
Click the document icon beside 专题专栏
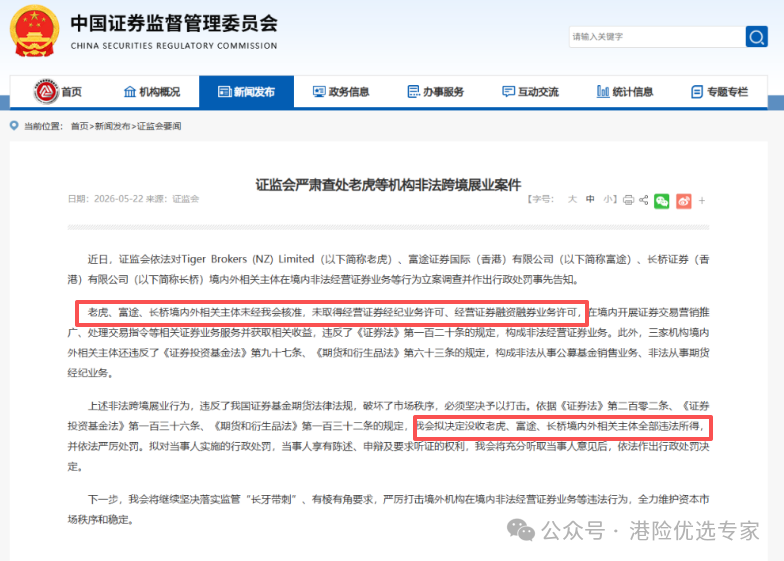coord(696,92)
